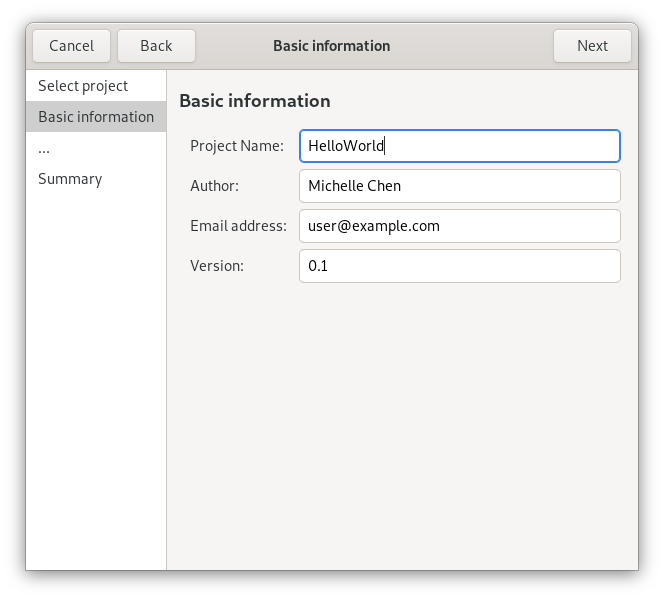Click header bar space between Back and title
Screen dimensions: 664x599
click(232, 46)
